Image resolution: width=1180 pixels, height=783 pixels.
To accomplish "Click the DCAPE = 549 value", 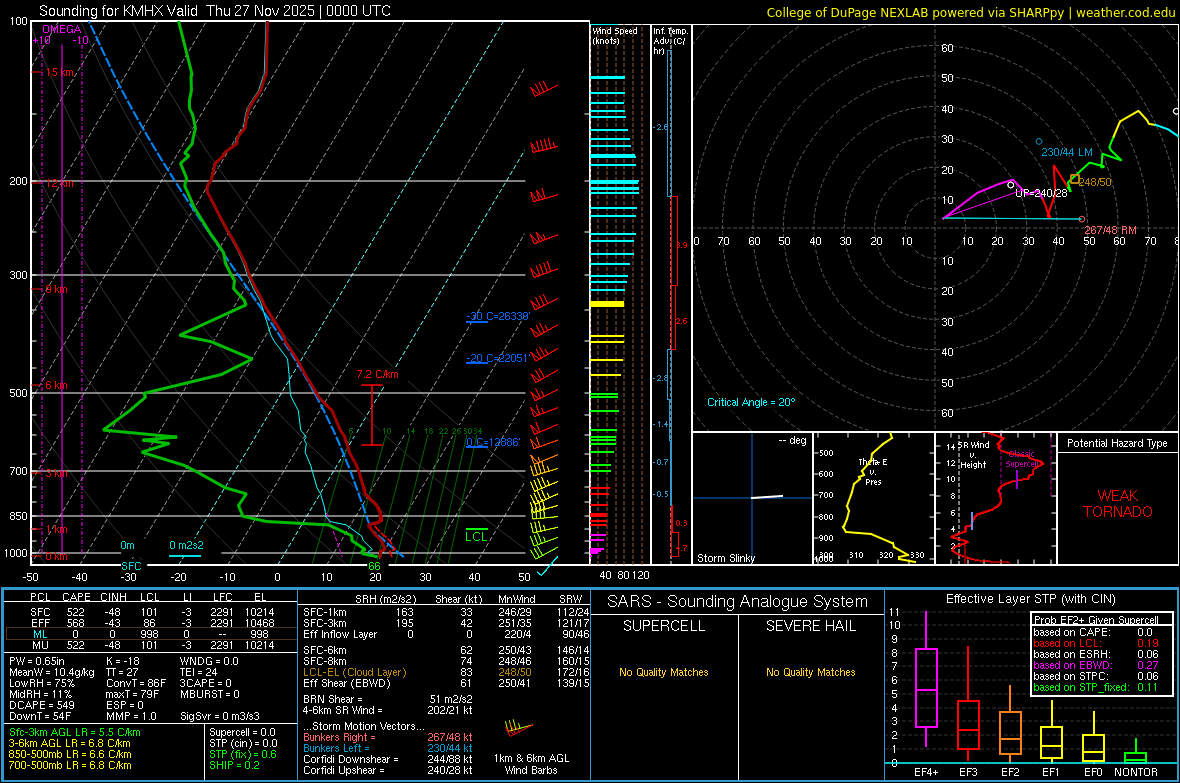I will (x=41, y=705).
